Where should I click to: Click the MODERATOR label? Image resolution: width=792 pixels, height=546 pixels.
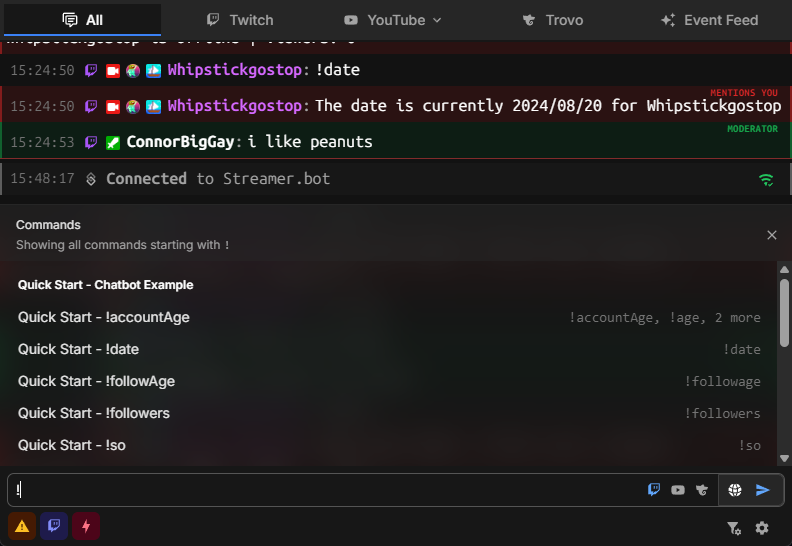pyautogui.click(x=753, y=129)
